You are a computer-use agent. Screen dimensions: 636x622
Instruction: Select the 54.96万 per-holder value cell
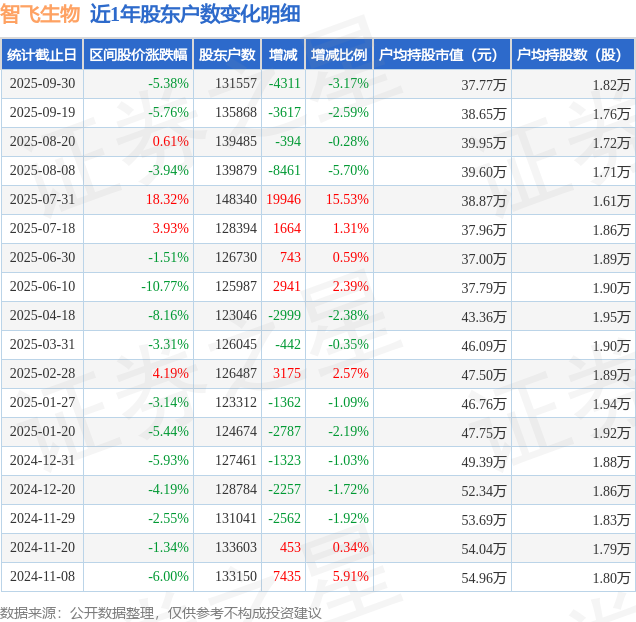pyautogui.click(x=484, y=578)
